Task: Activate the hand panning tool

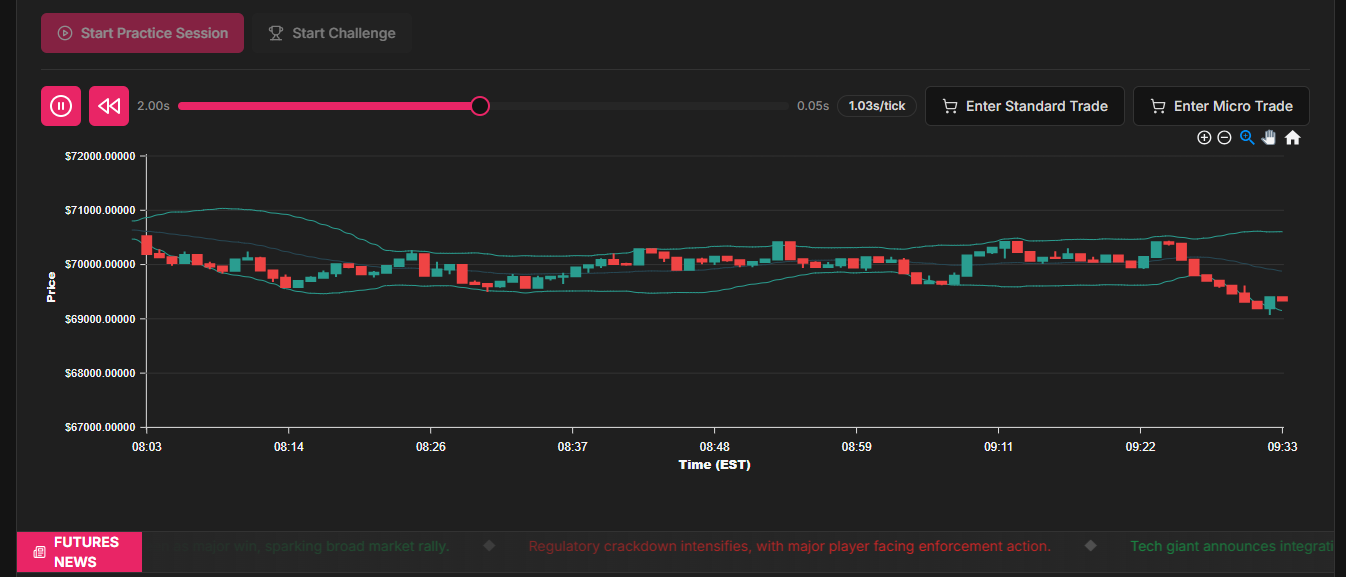Action: 1269,138
